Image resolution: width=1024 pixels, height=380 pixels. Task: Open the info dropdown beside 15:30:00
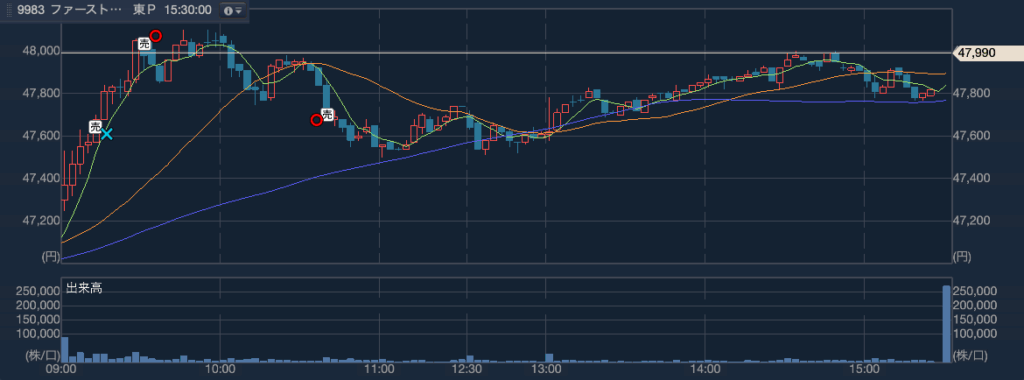click(x=233, y=10)
